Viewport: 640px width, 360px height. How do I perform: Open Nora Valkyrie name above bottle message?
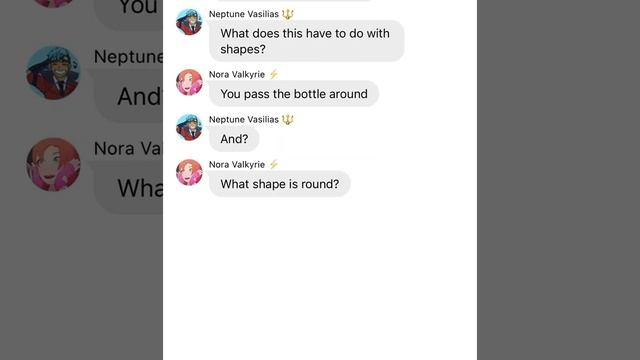(237, 74)
